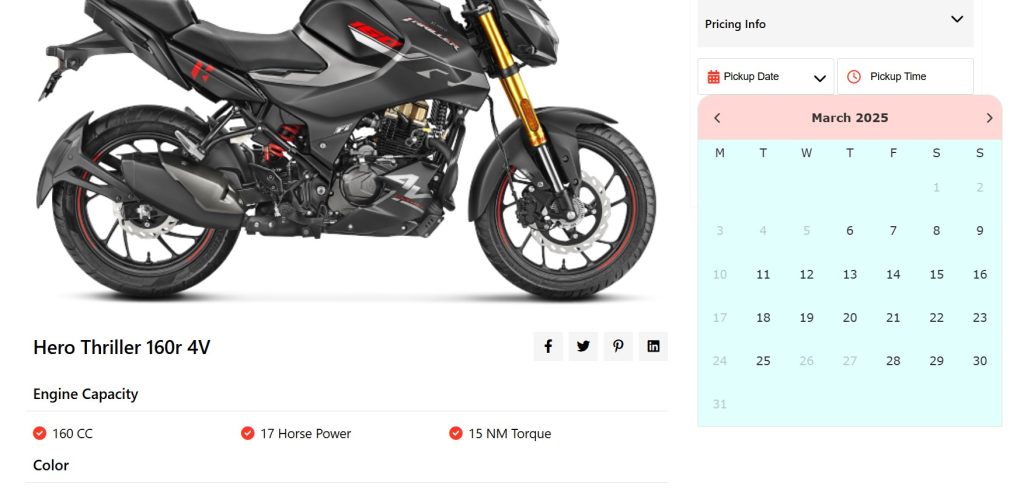Image resolution: width=1024 pixels, height=489 pixels.
Task: Go to previous month arrow
Action: (717, 118)
